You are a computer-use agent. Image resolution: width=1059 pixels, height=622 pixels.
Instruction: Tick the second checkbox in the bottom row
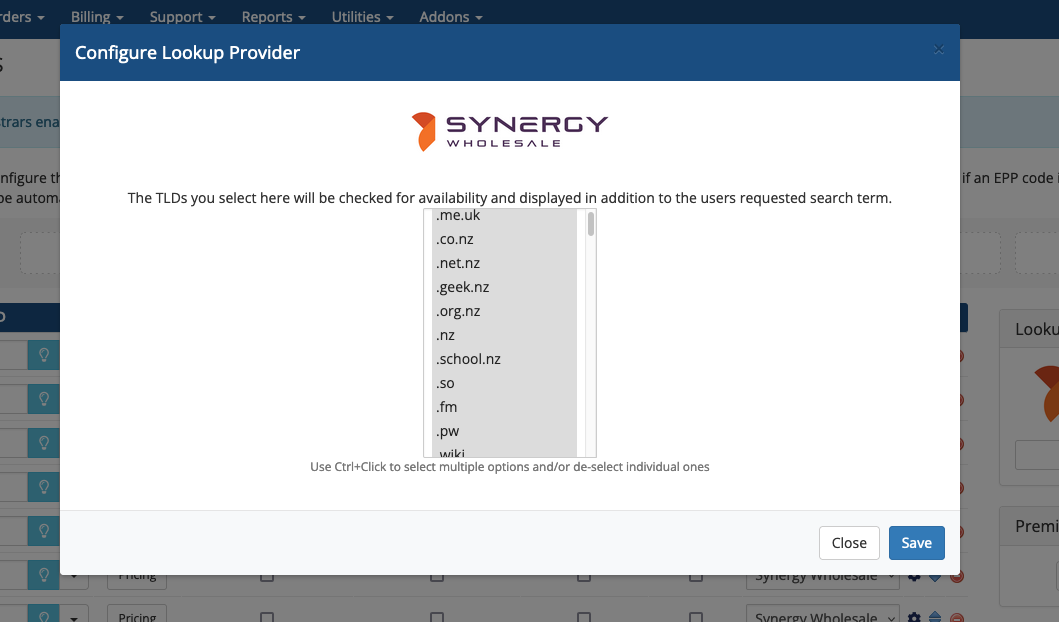coord(437,617)
